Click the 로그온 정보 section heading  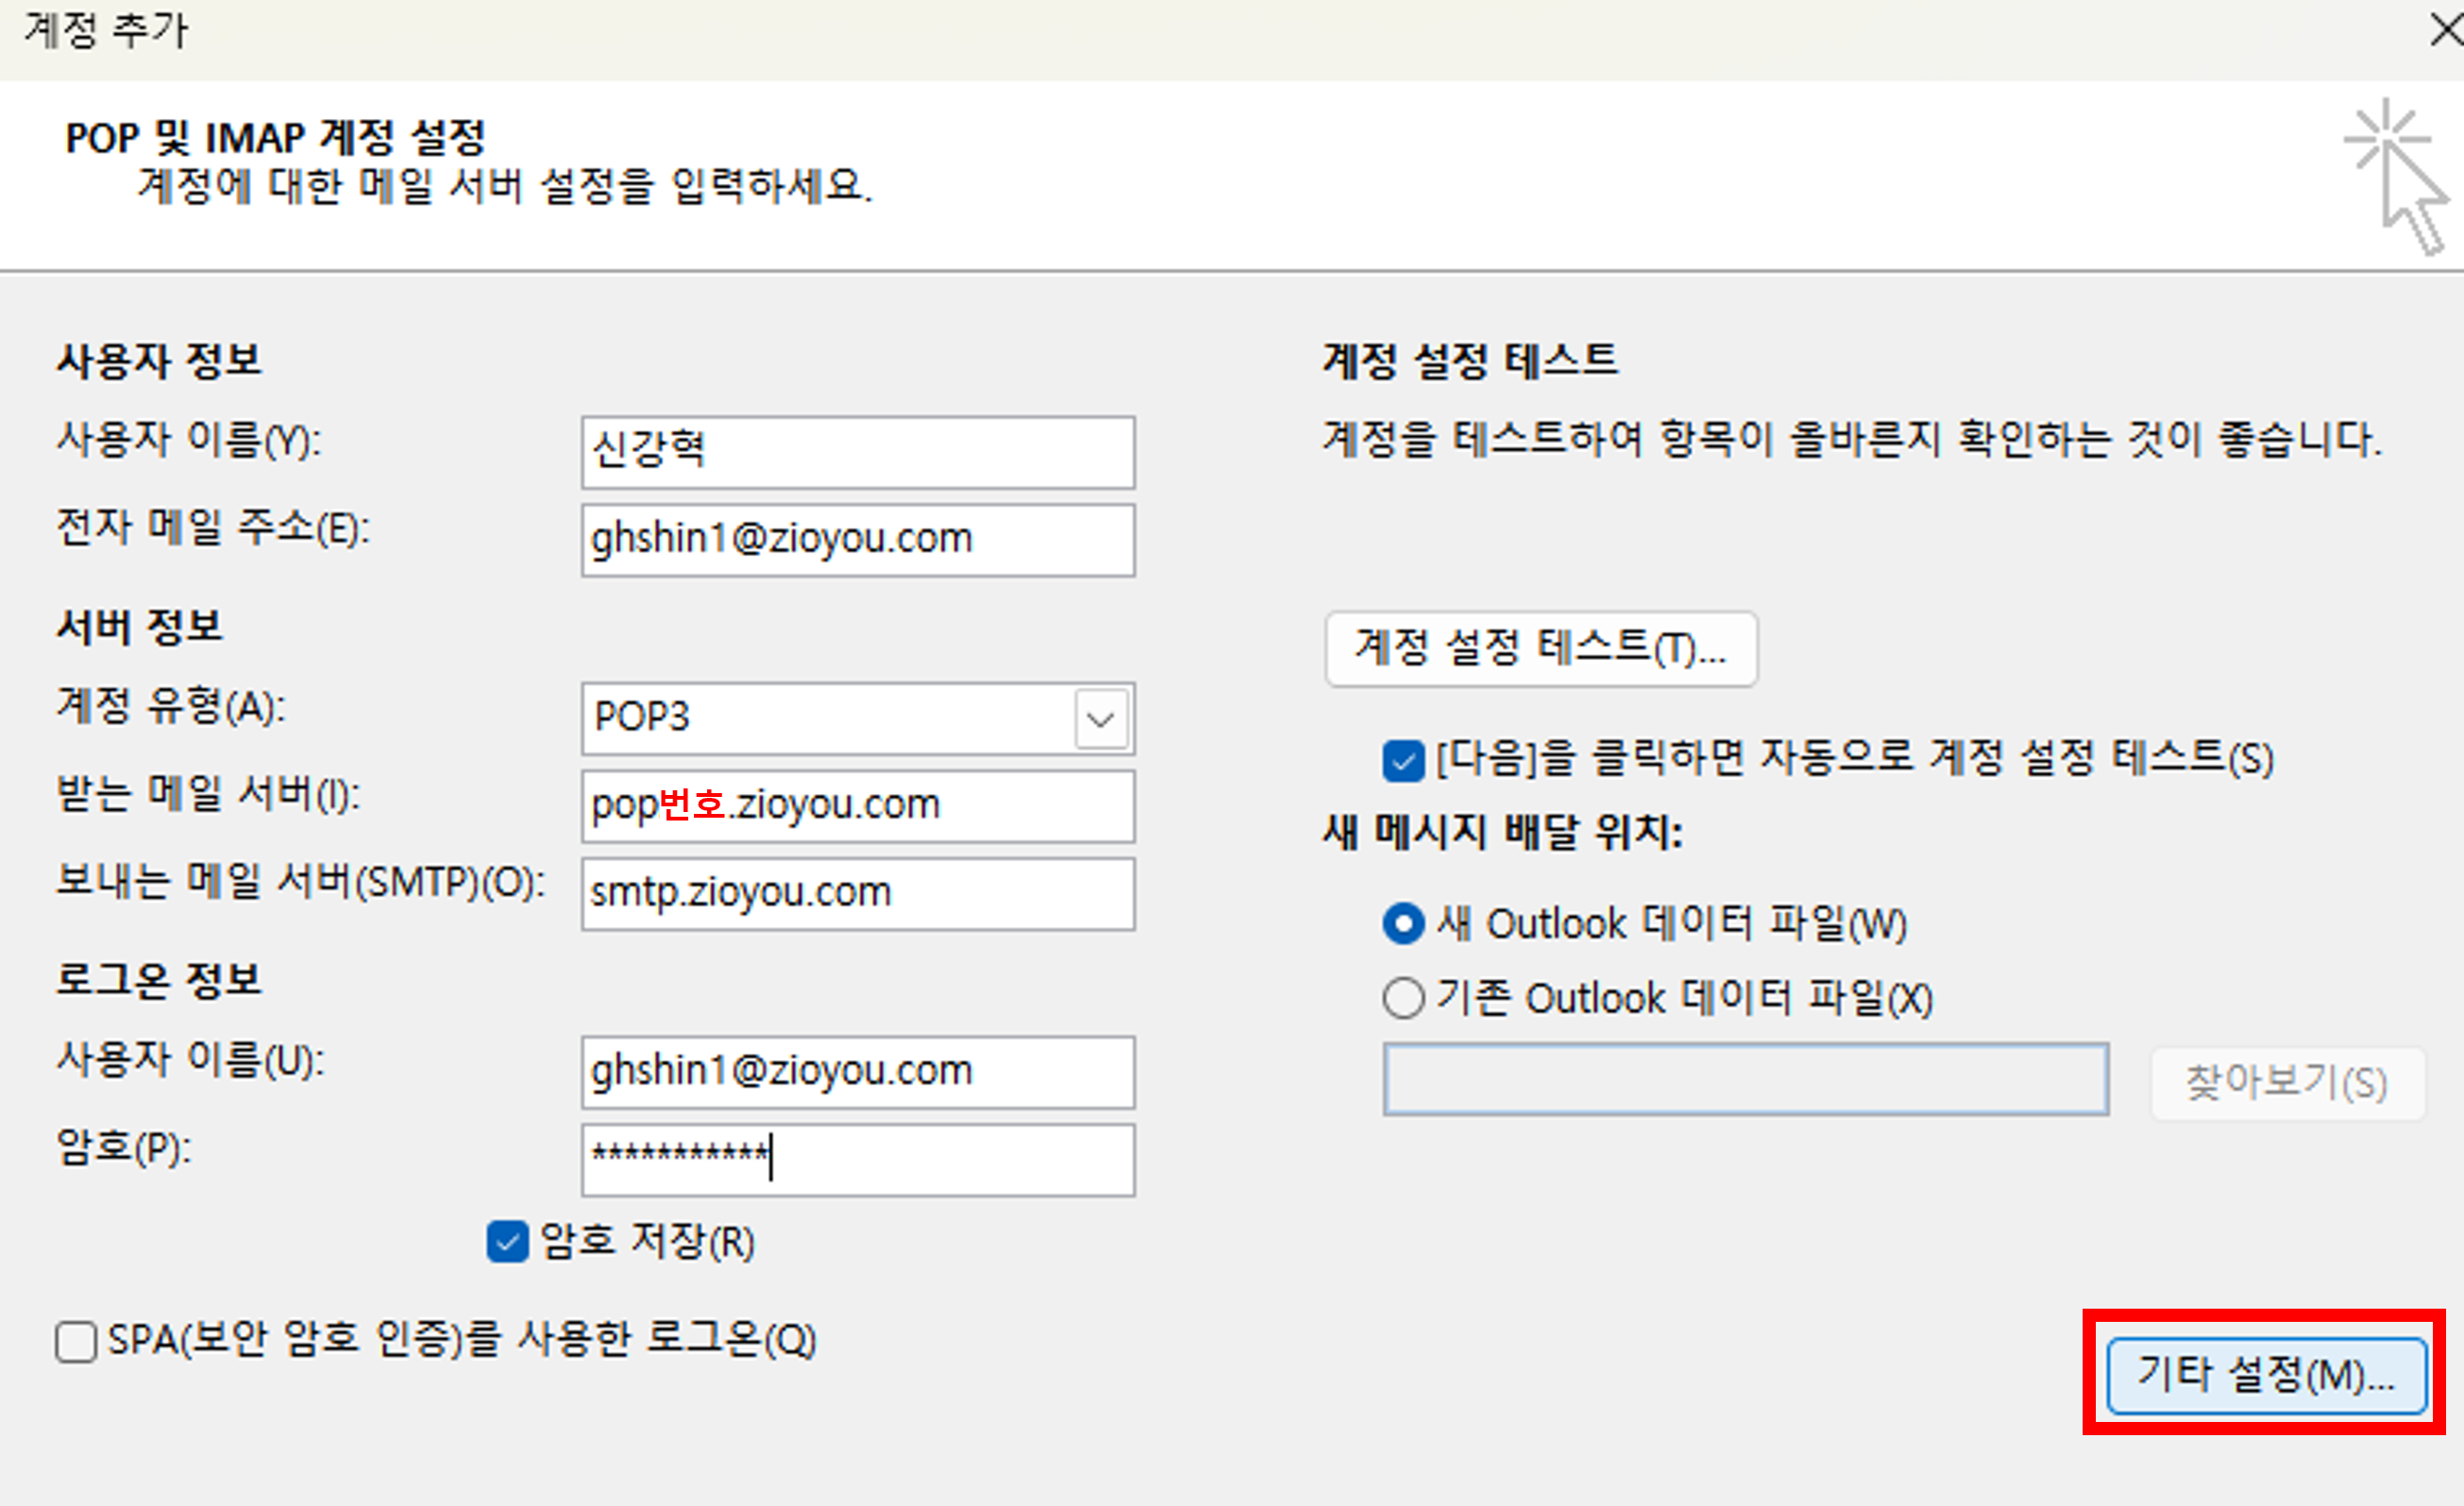coord(159,979)
